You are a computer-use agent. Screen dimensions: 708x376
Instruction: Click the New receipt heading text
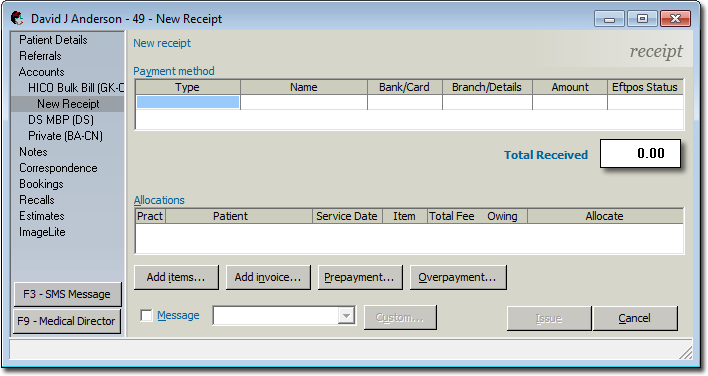click(162, 43)
